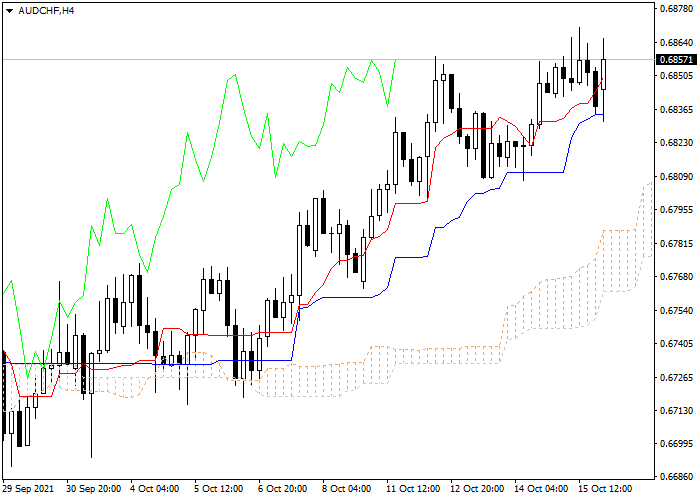
Task: Select the 0.67265 price scale label
Action: pyautogui.click(x=676, y=378)
